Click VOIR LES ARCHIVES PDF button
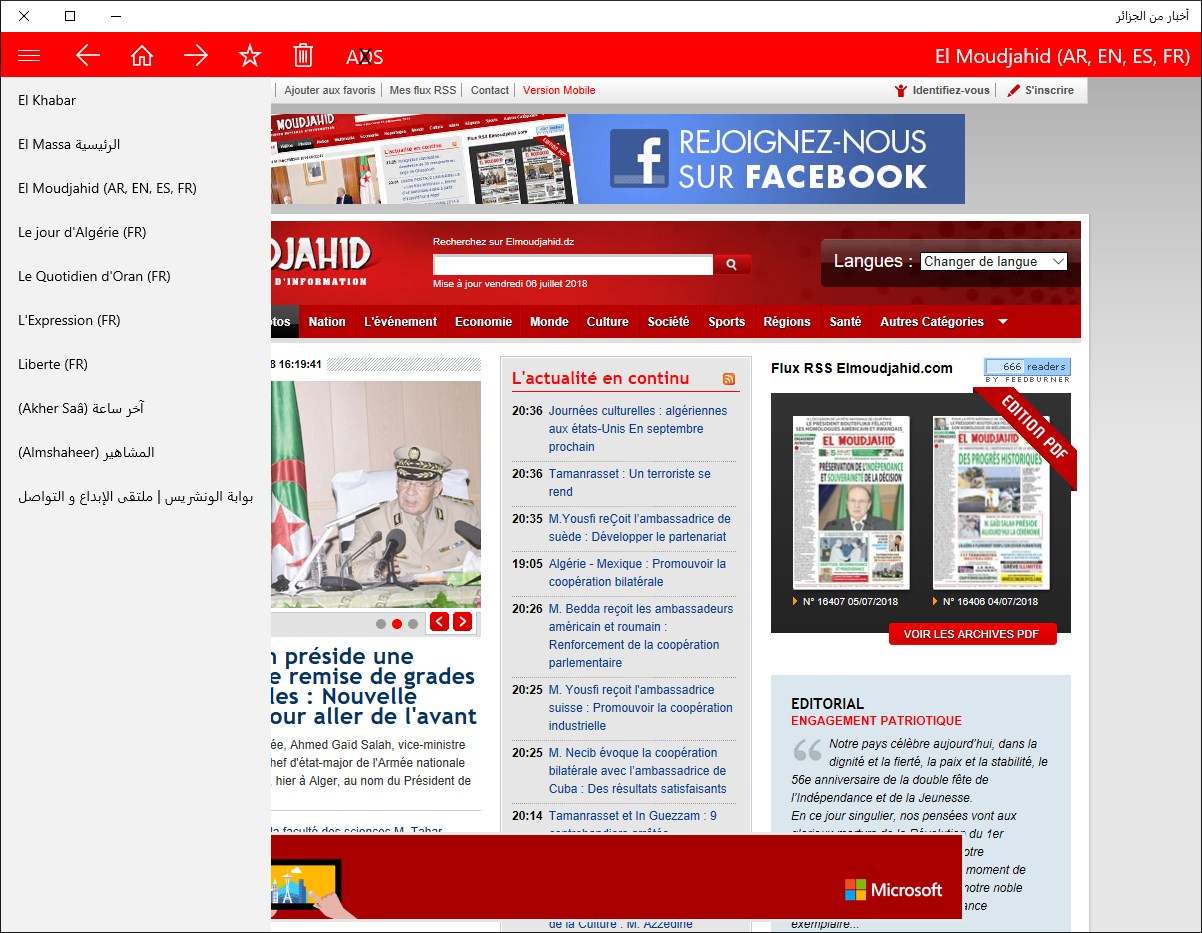 (972, 634)
